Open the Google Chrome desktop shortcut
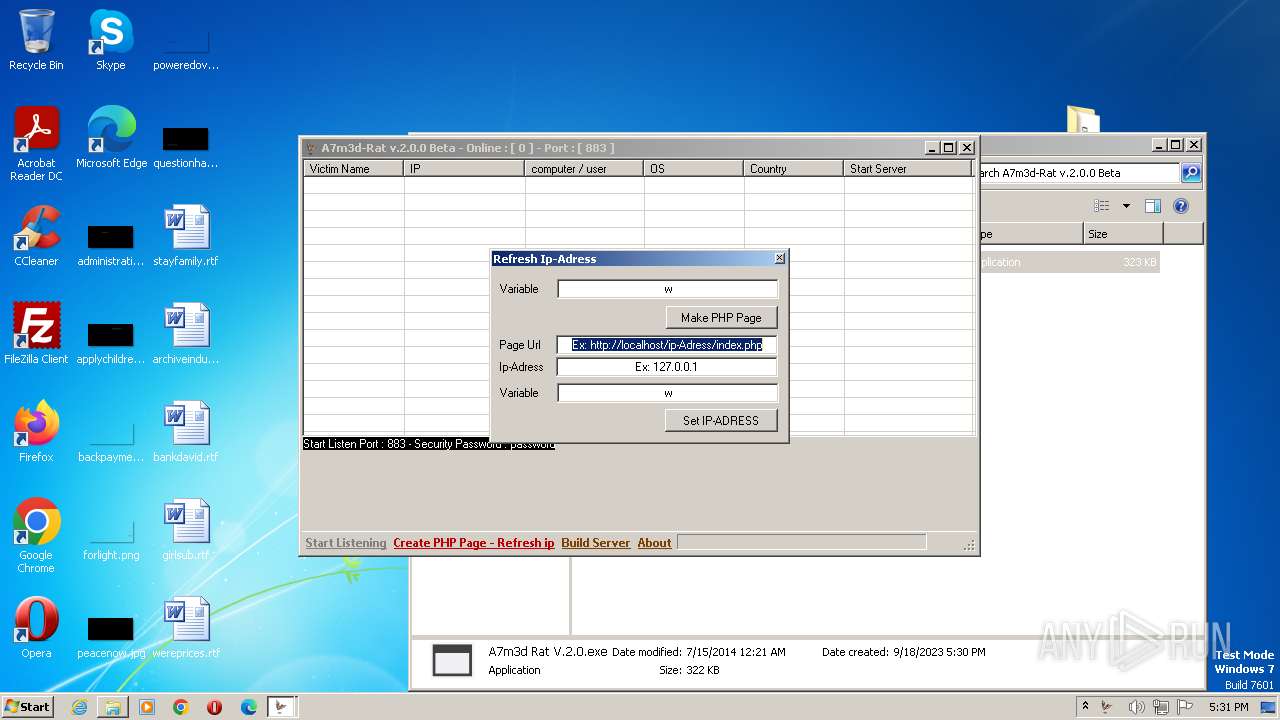1280x720 pixels. pos(36,535)
